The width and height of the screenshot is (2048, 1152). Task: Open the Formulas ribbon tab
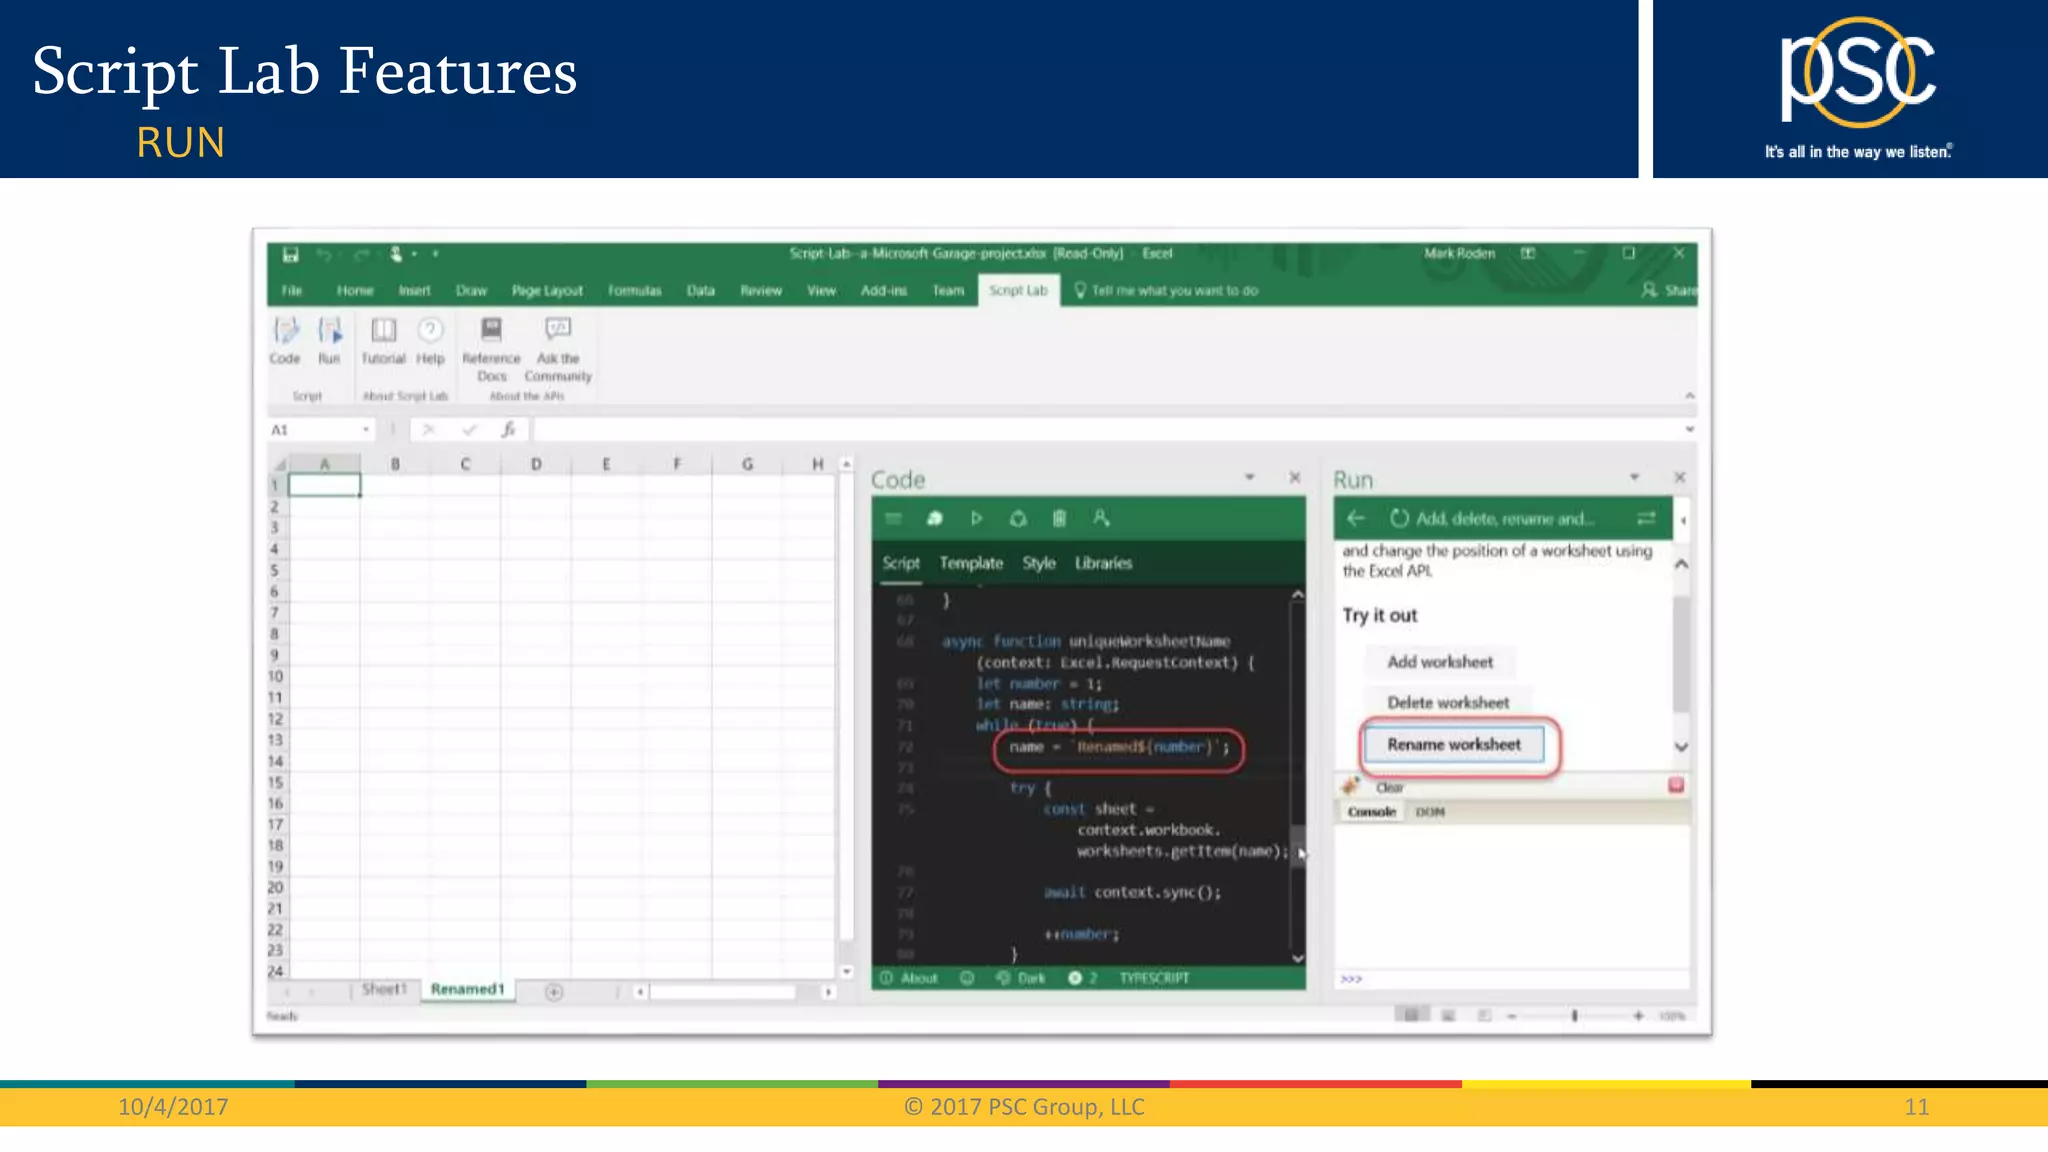[x=634, y=291]
